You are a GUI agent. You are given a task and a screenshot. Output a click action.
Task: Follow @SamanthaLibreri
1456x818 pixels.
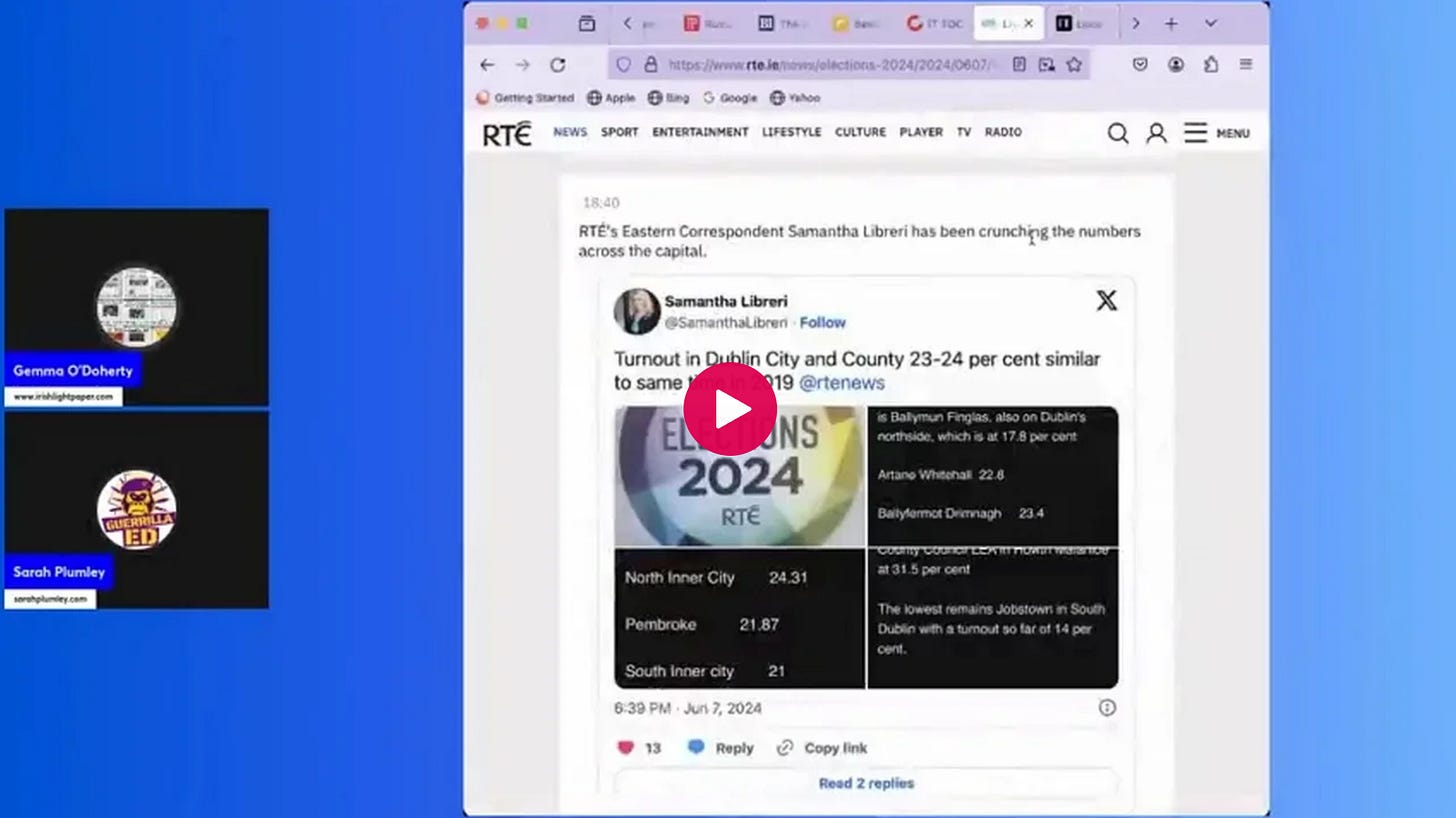823,322
